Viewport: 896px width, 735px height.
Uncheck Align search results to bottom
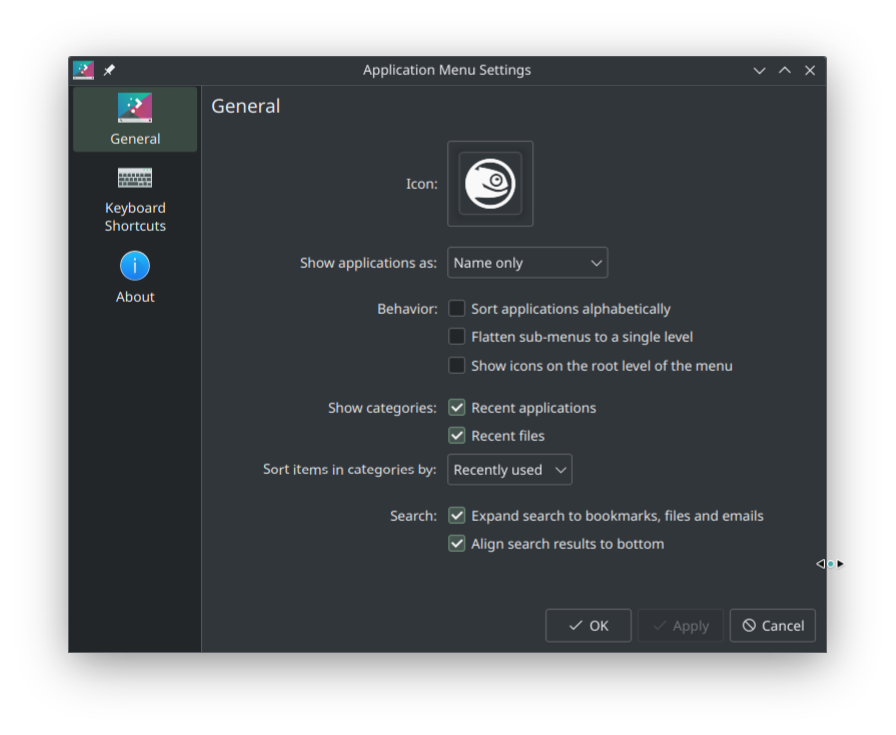click(x=457, y=543)
